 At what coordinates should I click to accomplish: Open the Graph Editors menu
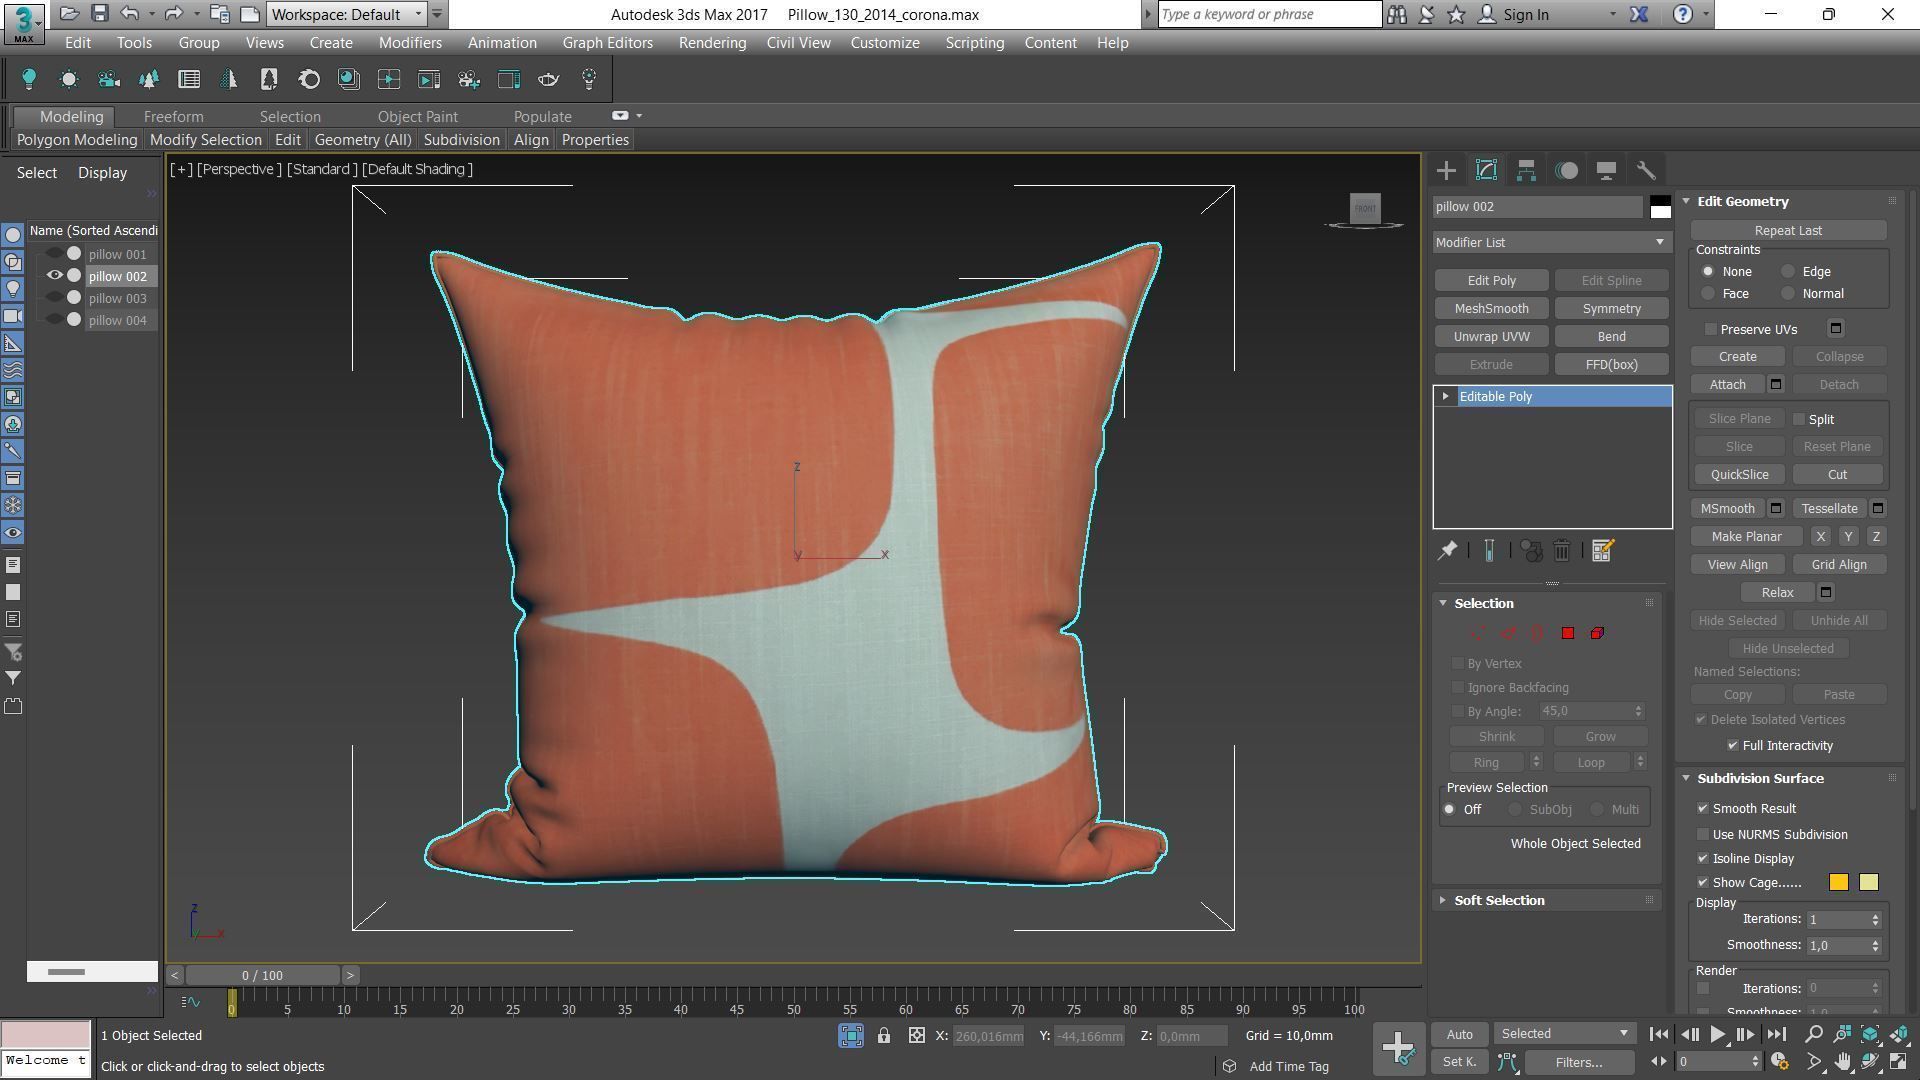pyautogui.click(x=607, y=43)
